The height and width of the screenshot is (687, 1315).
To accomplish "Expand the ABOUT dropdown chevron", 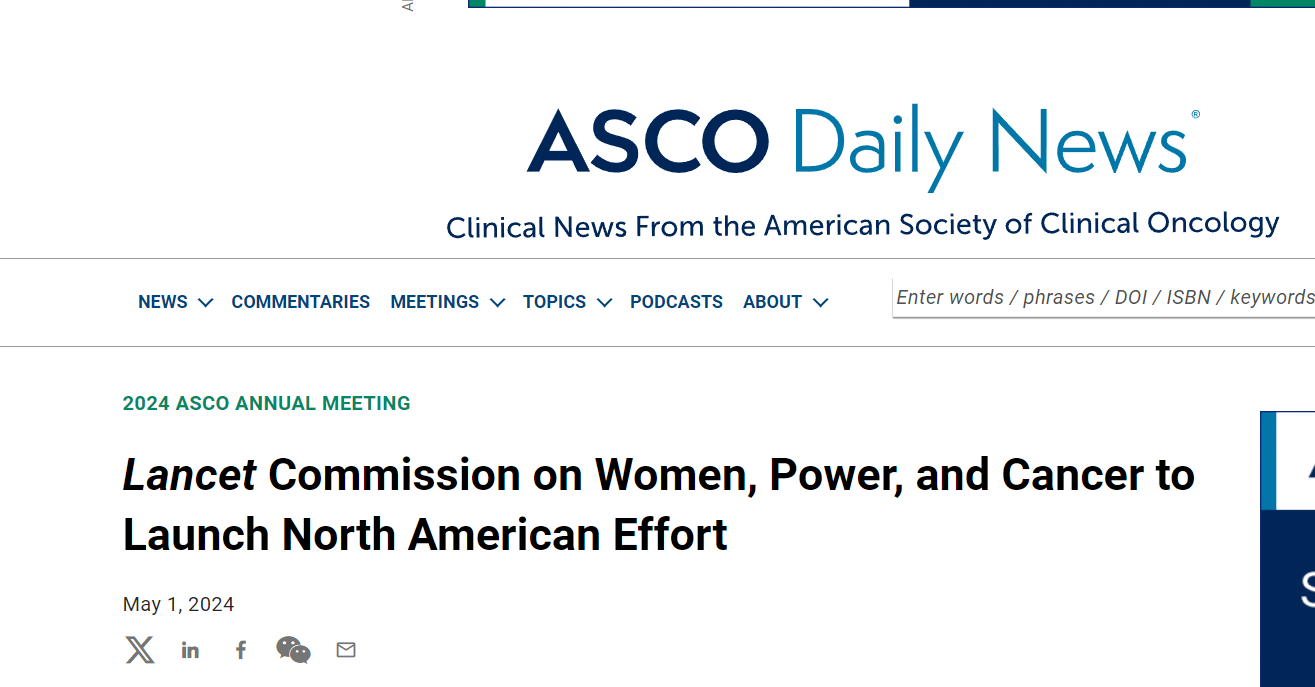I will [x=821, y=302].
